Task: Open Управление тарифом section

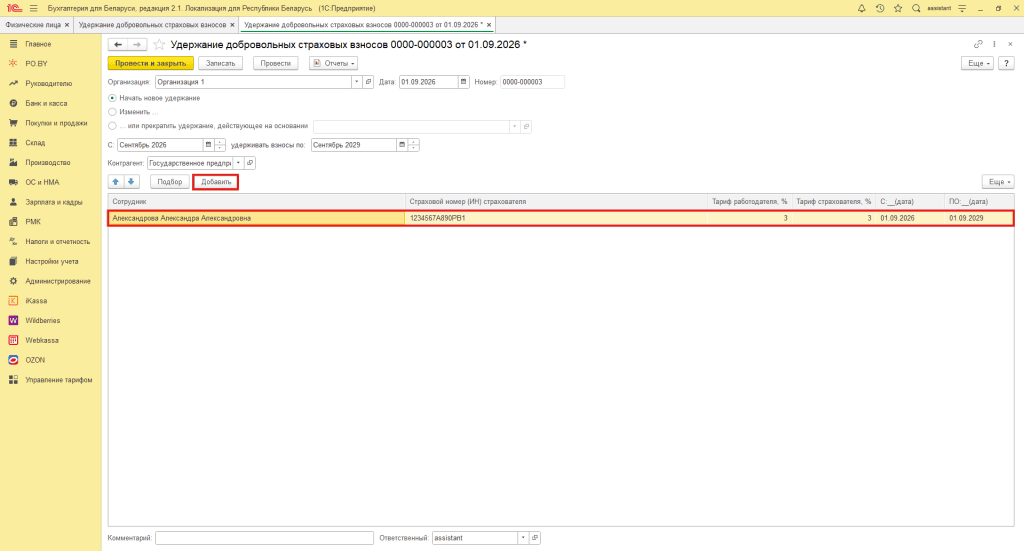Action: tap(59, 380)
